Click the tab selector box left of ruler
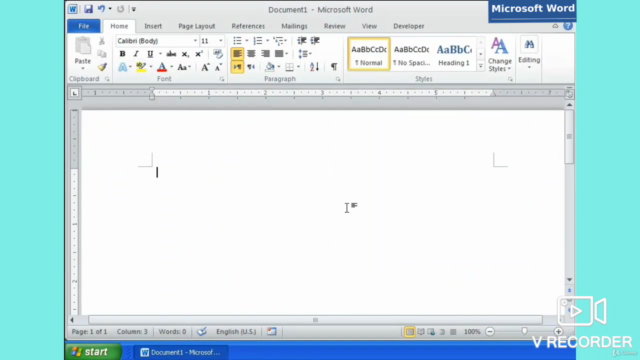The height and width of the screenshot is (360, 640). 74,93
